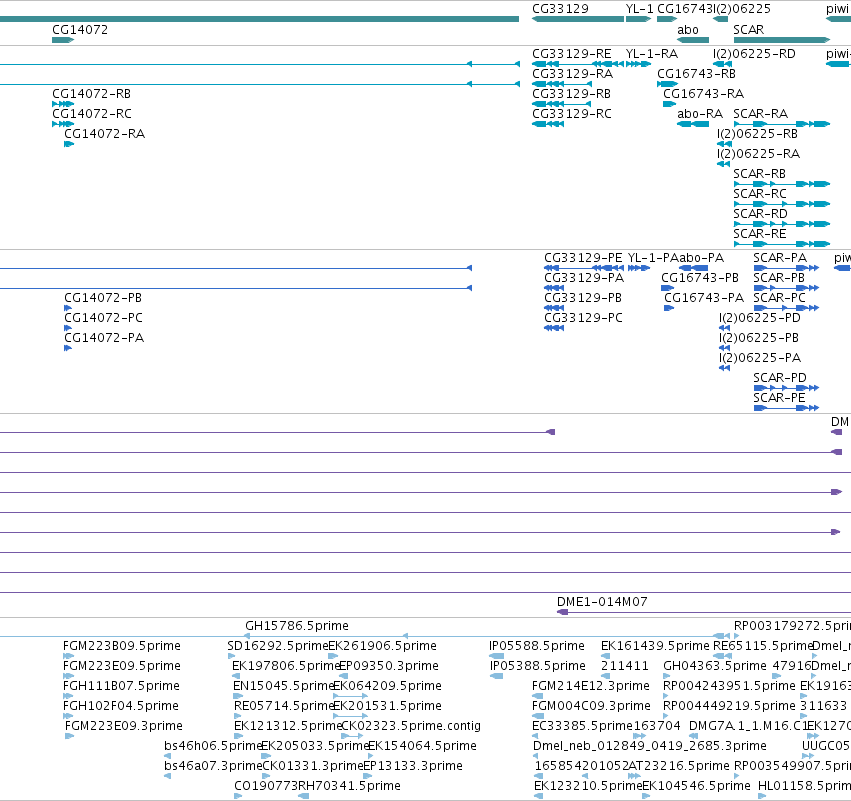Select EST FGM223E09.5prime
Viewport: 851px width, 801px height.
[x=122, y=666]
